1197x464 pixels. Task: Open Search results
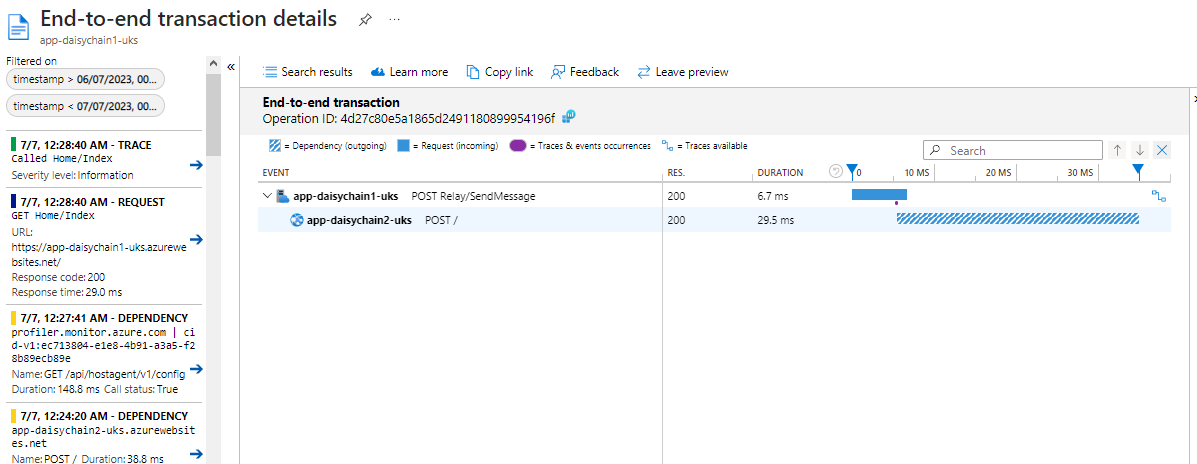[308, 72]
